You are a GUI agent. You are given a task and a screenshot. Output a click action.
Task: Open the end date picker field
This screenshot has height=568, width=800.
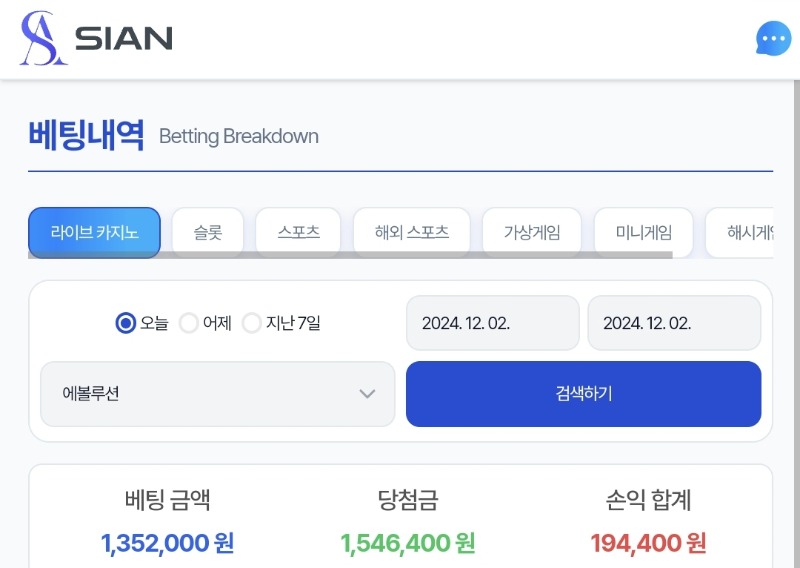click(674, 323)
